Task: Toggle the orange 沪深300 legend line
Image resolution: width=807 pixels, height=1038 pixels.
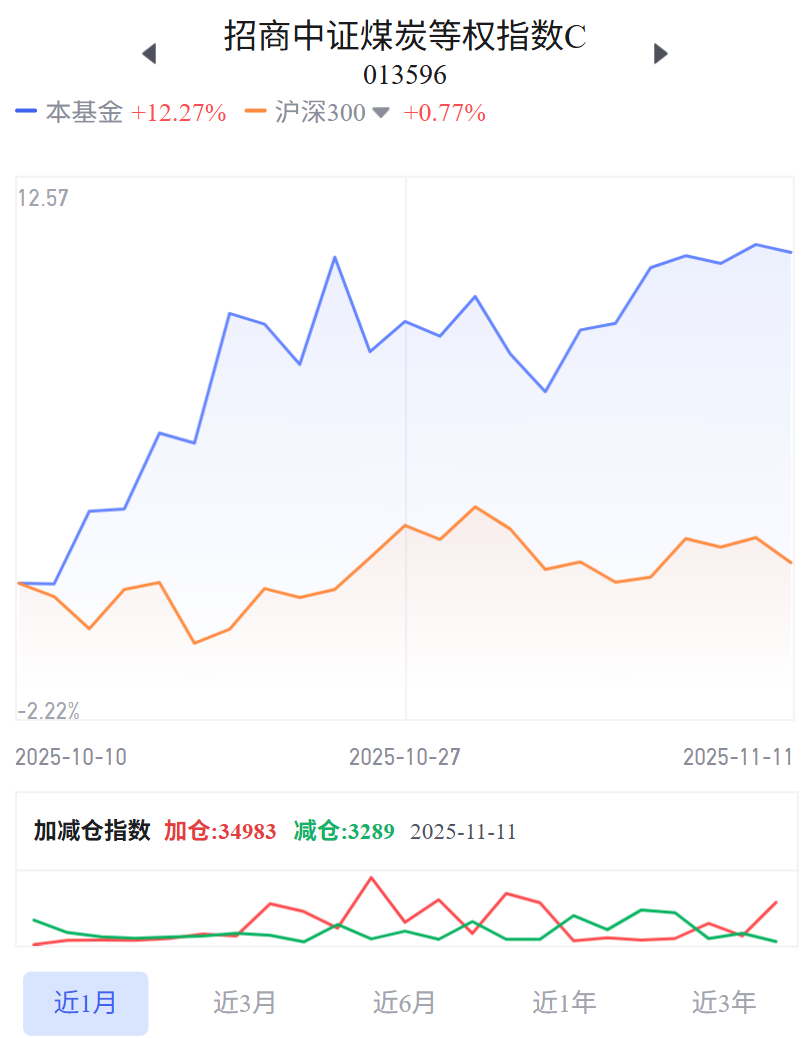Action: 256,112
